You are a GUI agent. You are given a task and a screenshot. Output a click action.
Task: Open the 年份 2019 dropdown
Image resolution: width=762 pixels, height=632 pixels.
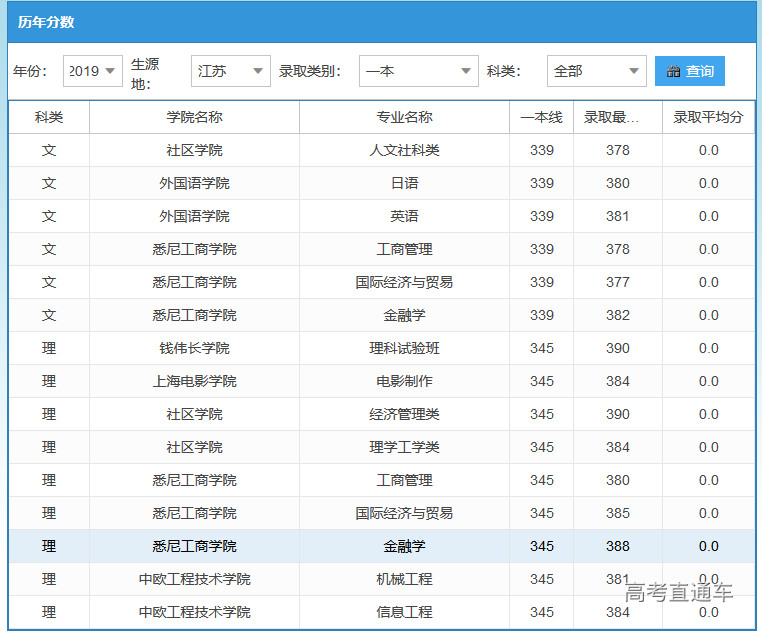[93, 71]
